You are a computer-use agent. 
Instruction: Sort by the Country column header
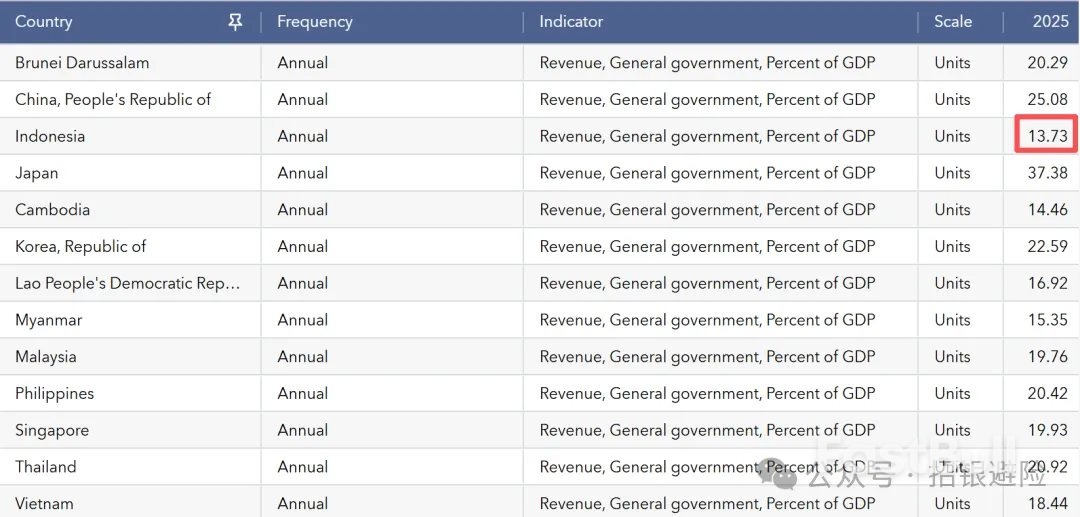coord(44,22)
